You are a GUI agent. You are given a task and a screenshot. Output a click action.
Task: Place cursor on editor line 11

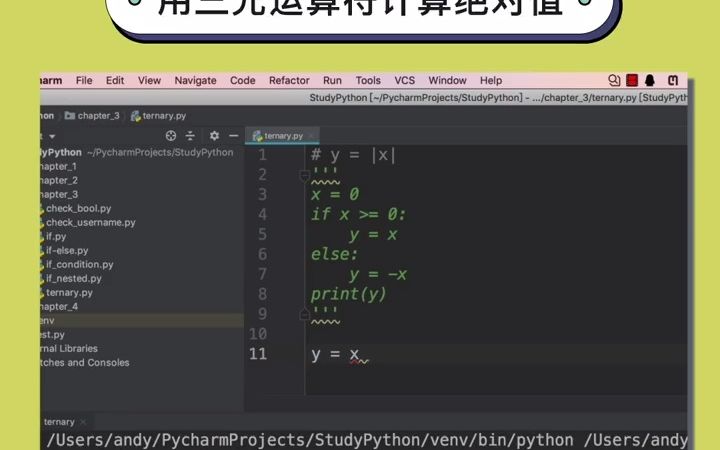point(496,354)
